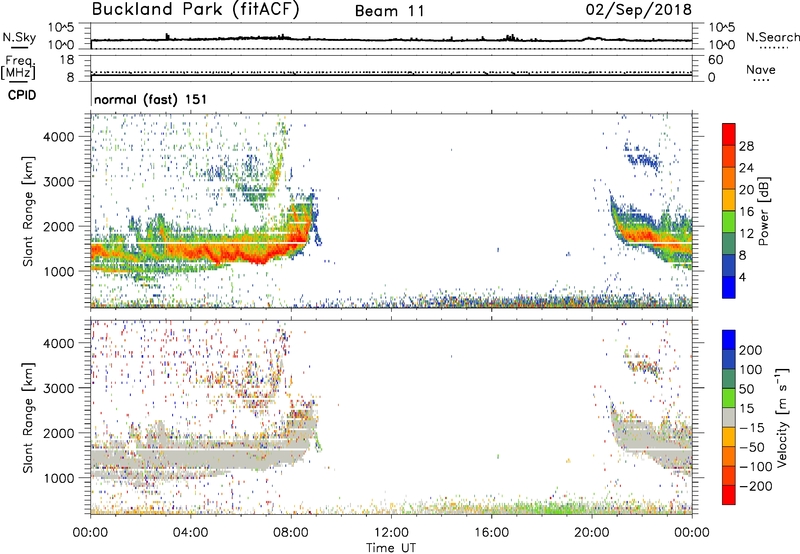Click the "2000" tick of the power panel

coord(59,226)
